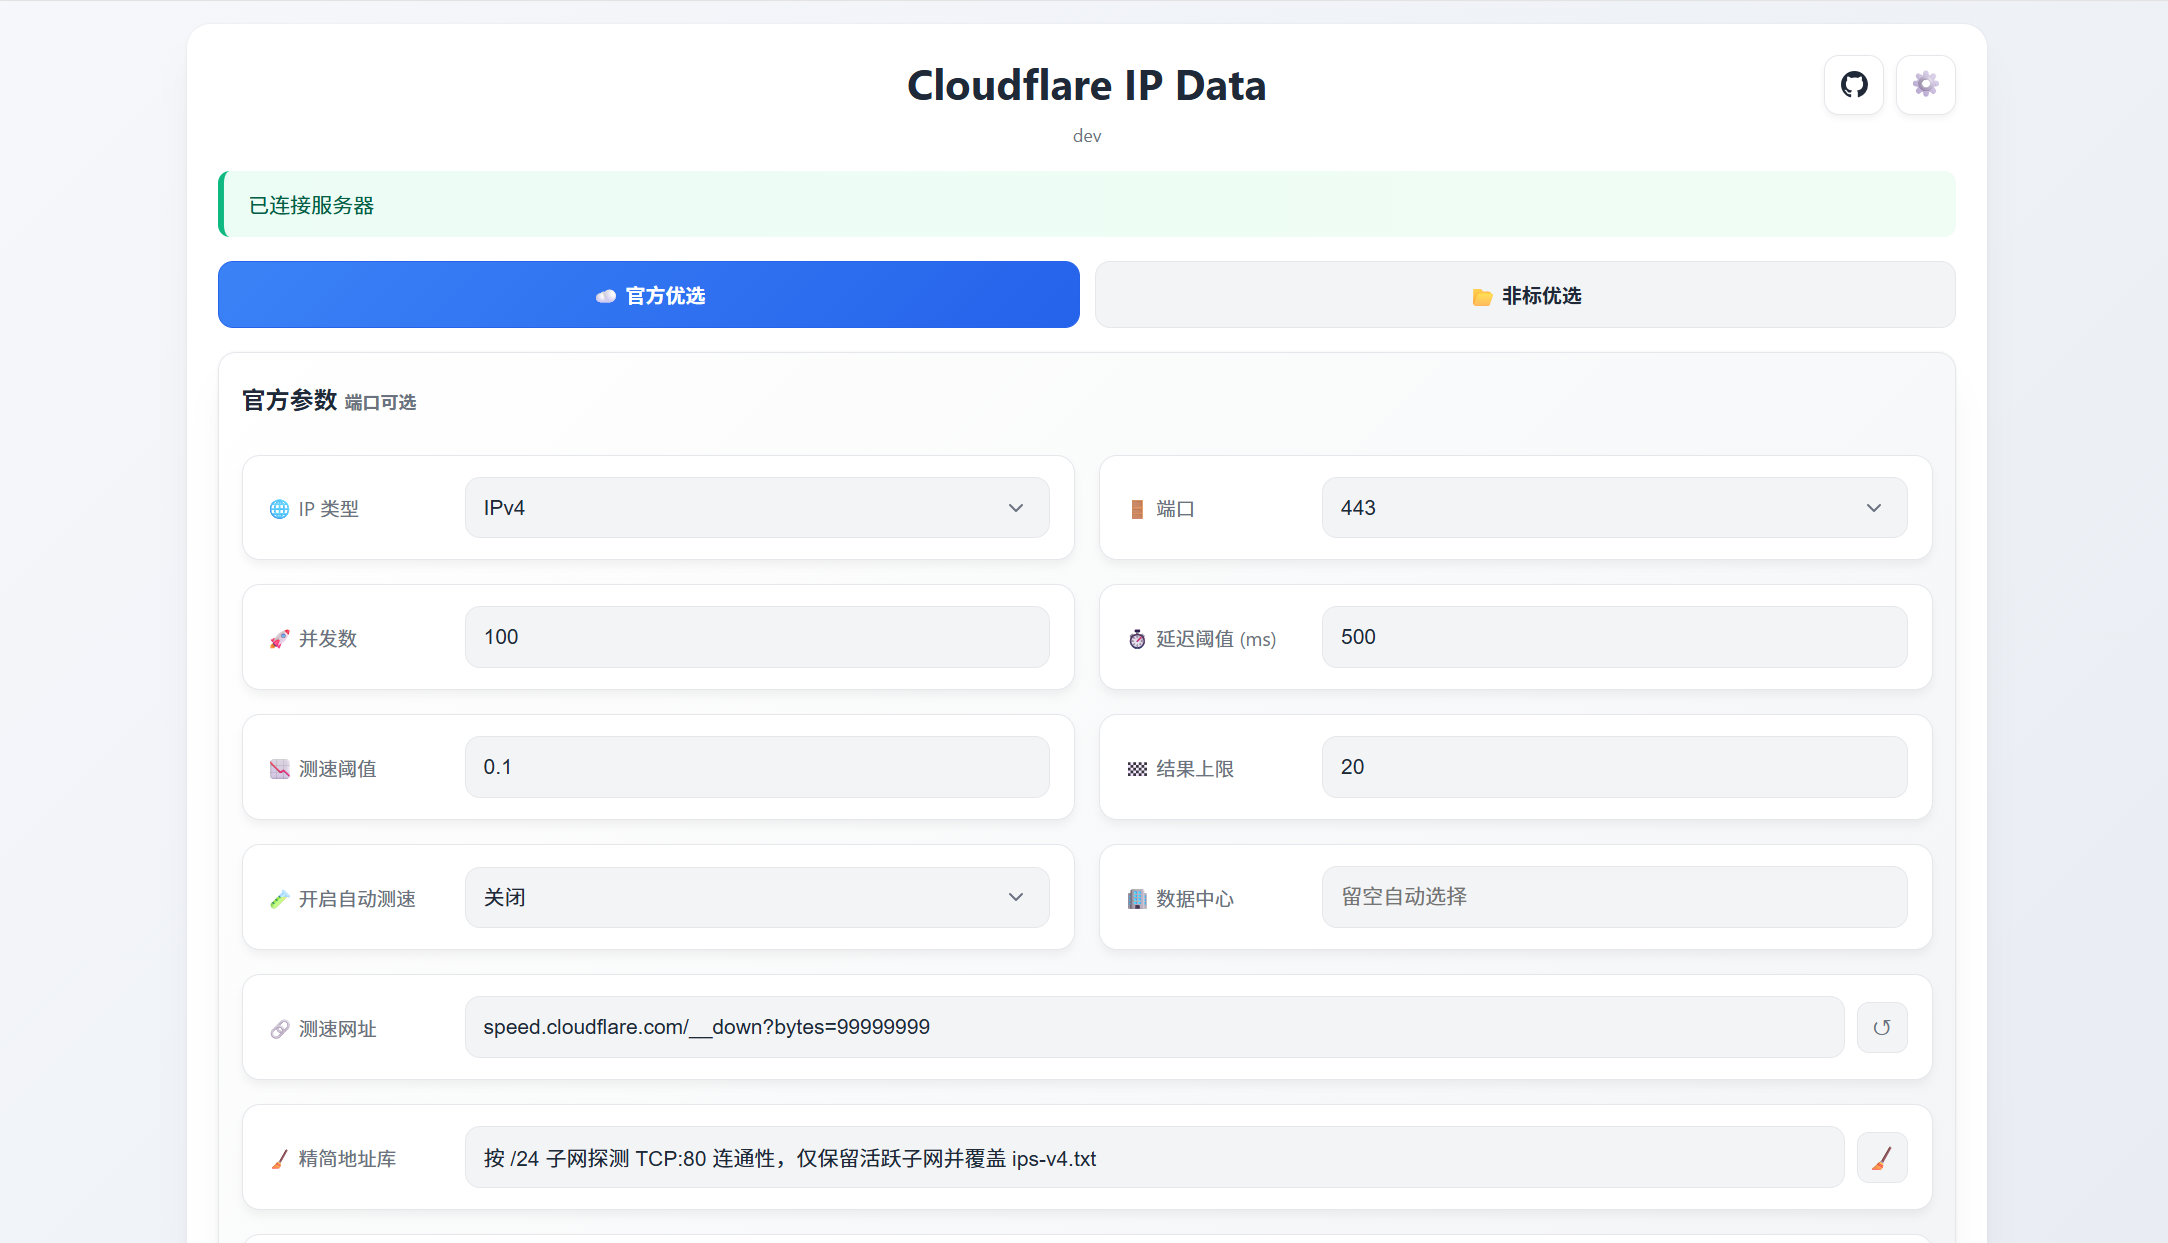The image size is (2168, 1243).
Task: Click the 开启自动测速 label text
Action: click(357, 899)
